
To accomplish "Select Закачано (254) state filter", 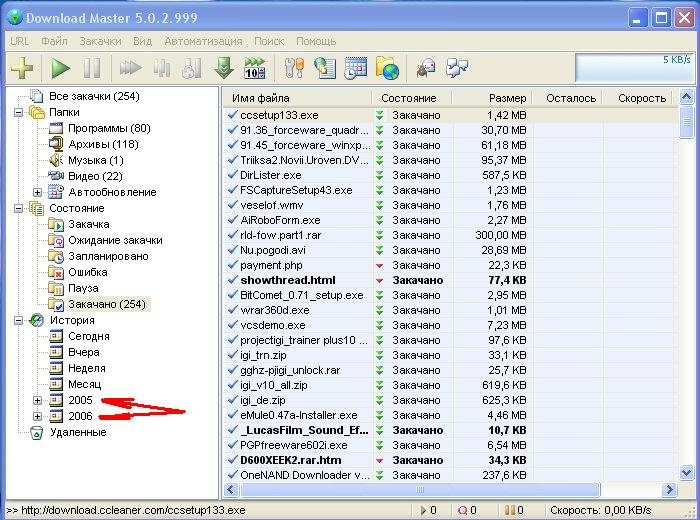I will click(x=107, y=305).
